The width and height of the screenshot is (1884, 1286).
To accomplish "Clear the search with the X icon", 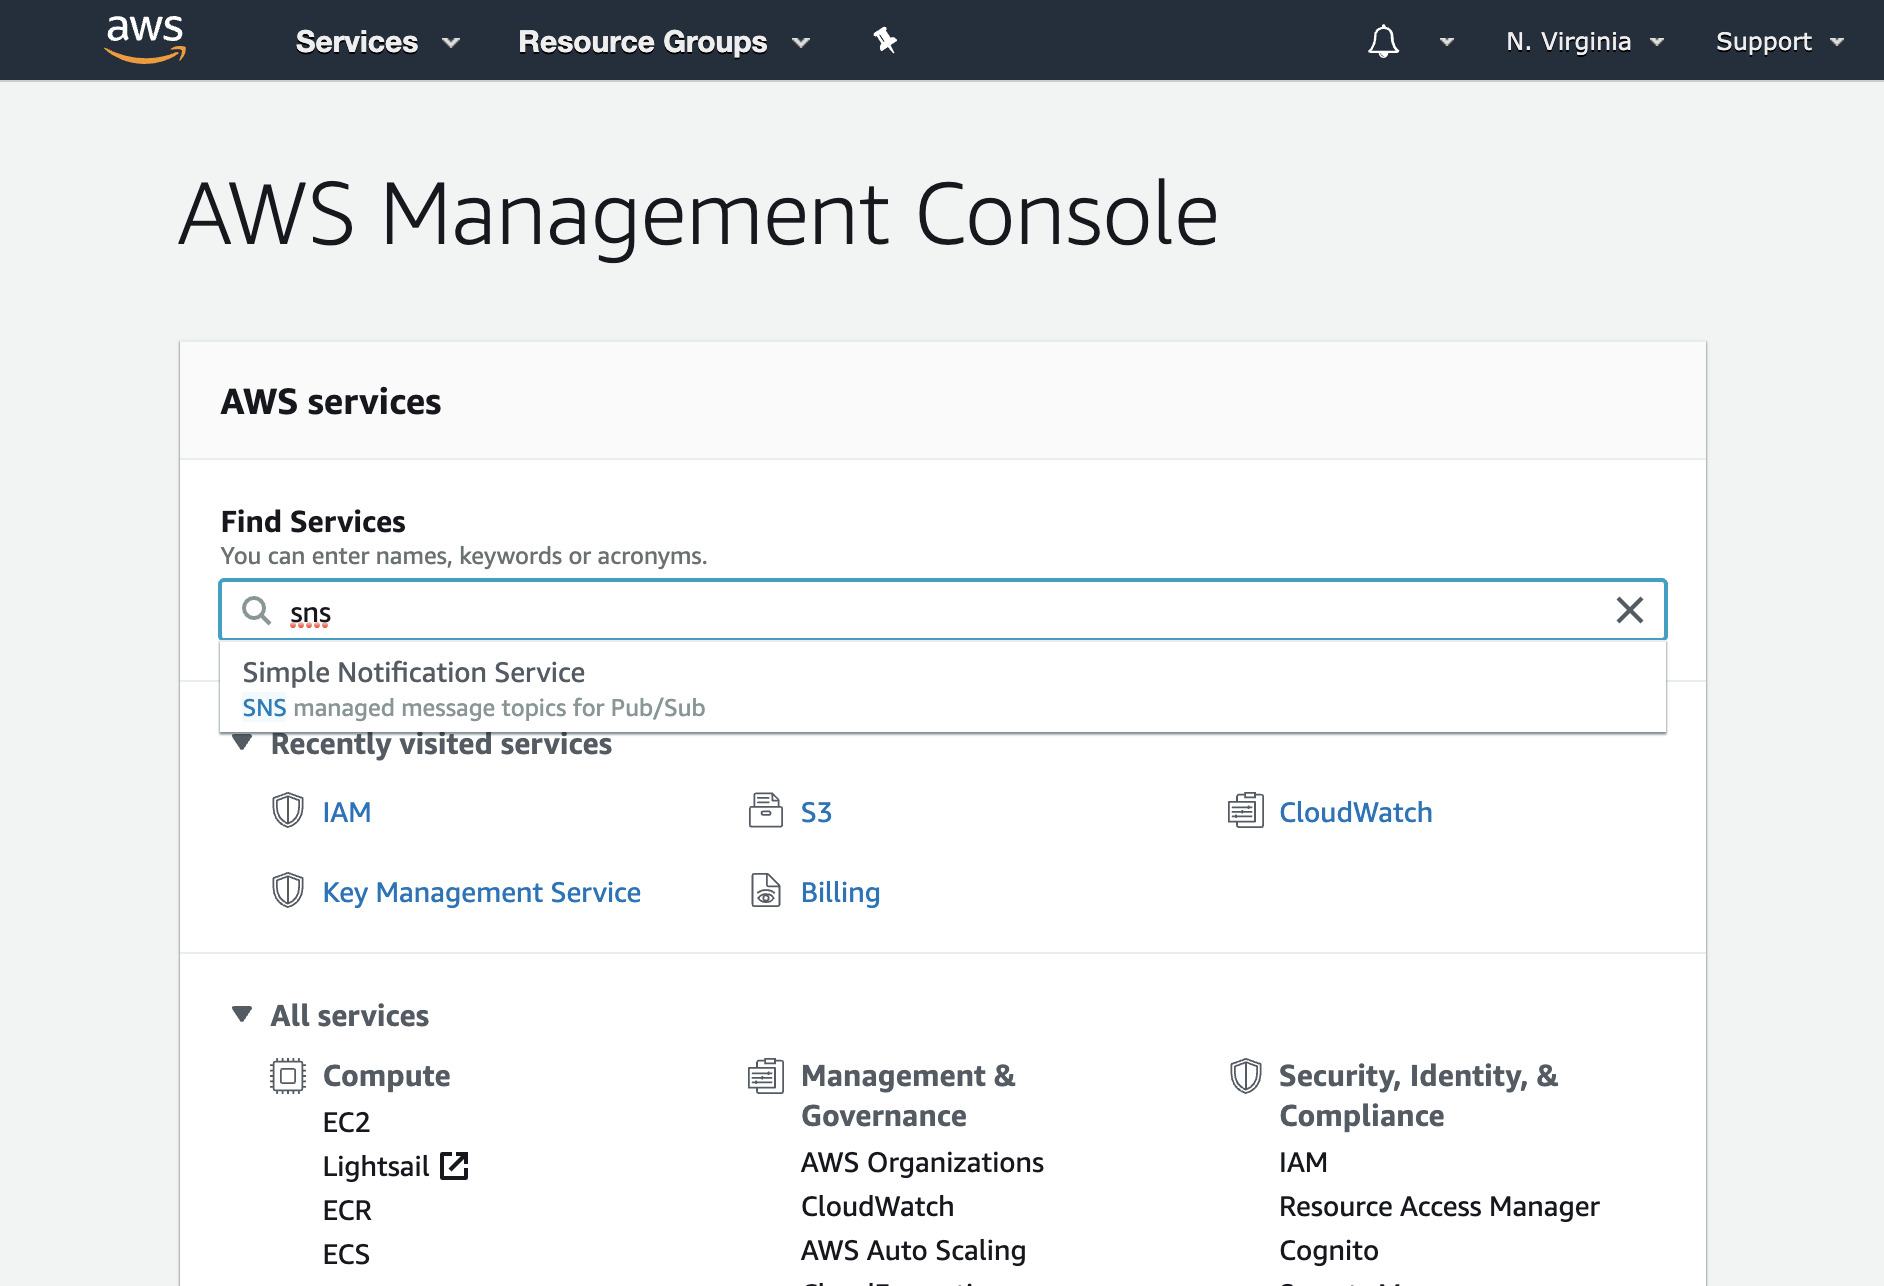I will [x=1630, y=610].
